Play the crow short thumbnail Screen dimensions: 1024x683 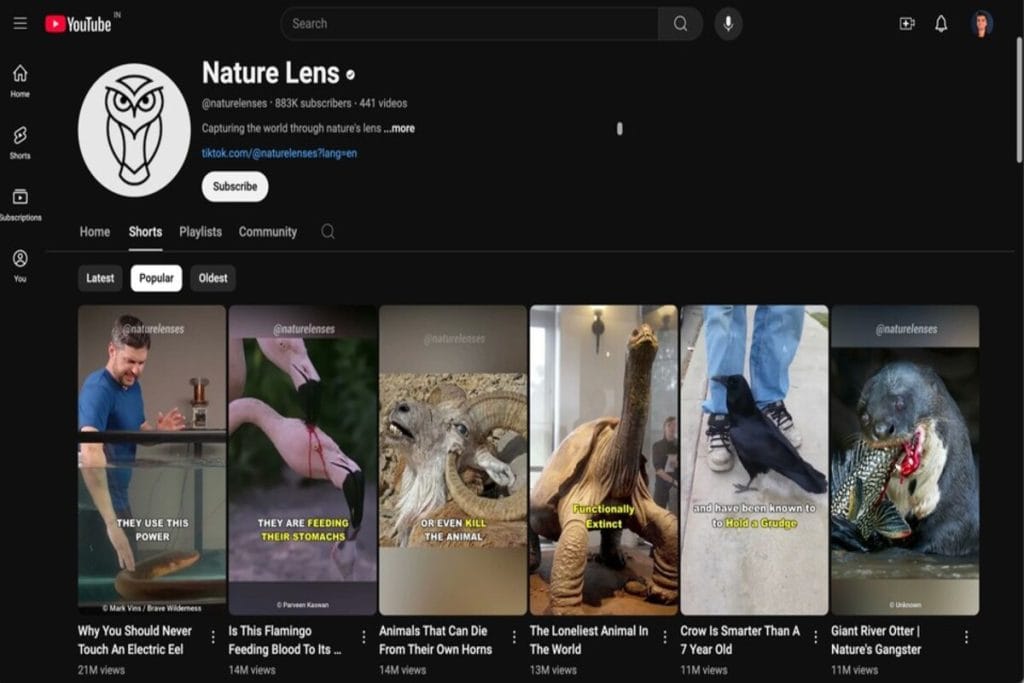pyautogui.click(x=754, y=460)
